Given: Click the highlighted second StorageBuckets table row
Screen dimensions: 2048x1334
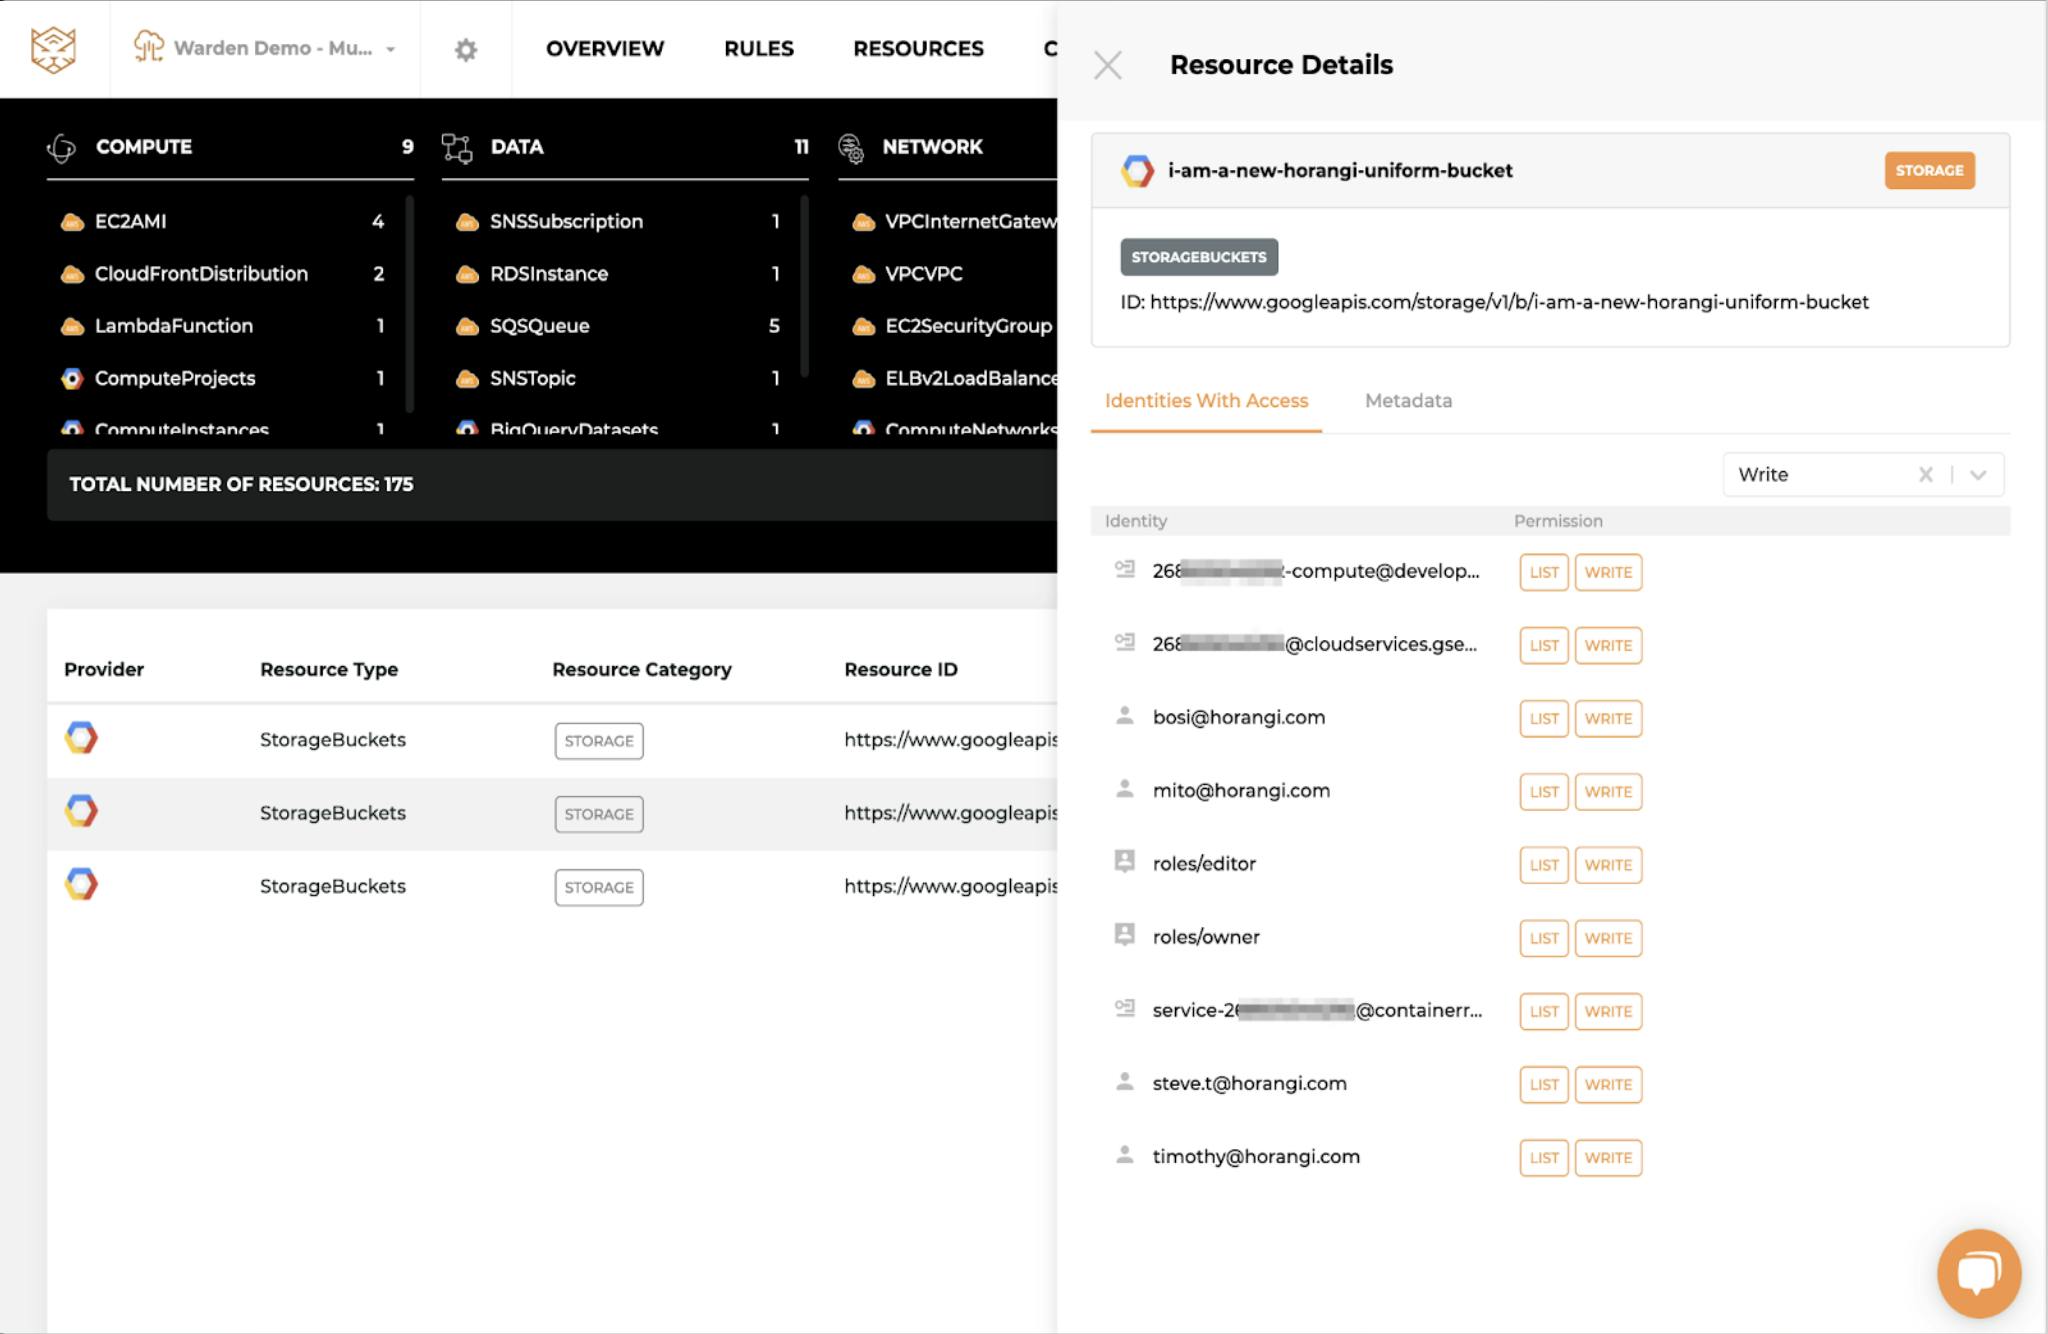Looking at the screenshot, I should [552, 814].
